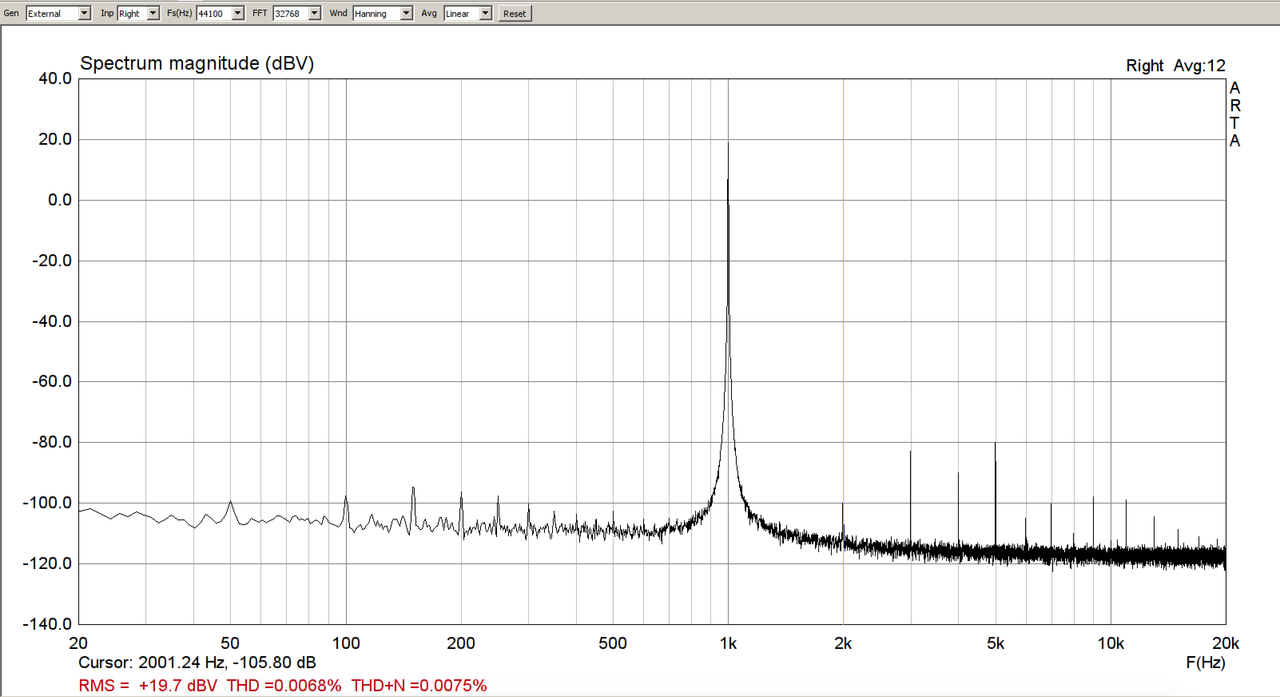Image resolution: width=1280 pixels, height=697 pixels.
Task: Expand the Wnd window dropdown showing Hanning
Action: tap(382, 13)
